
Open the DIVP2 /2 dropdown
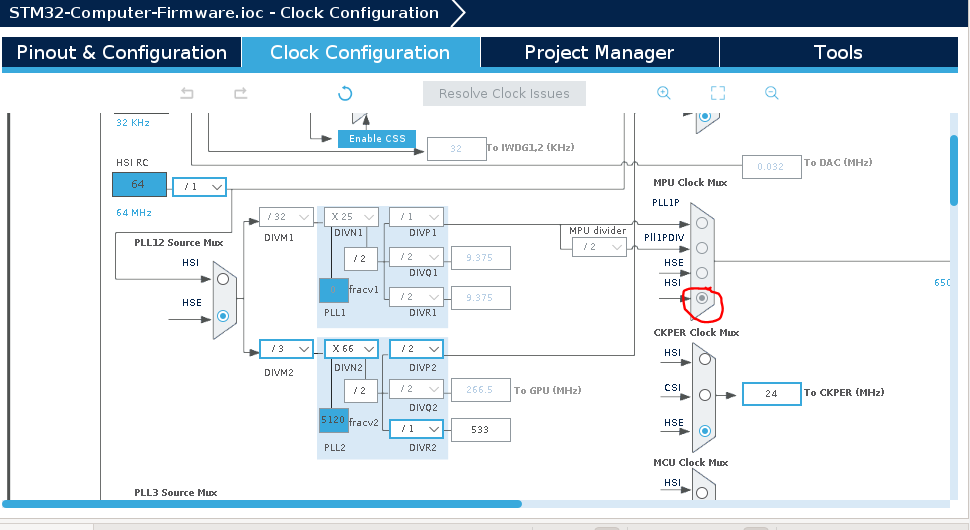(x=416, y=349)
